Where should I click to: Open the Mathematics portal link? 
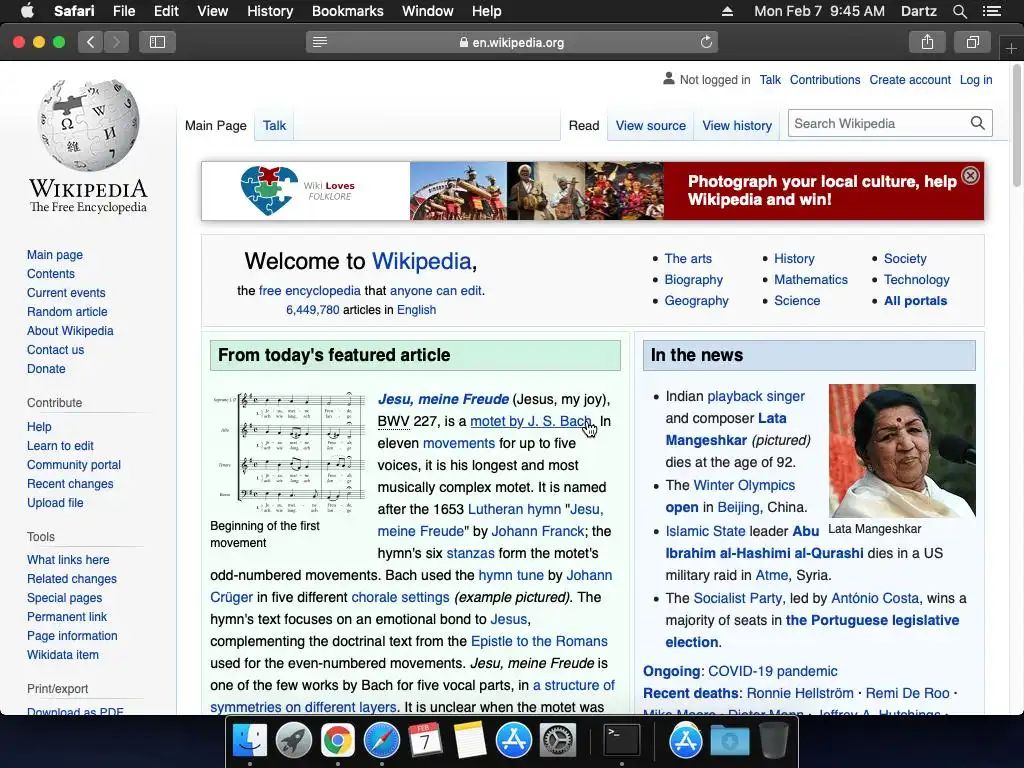point(810,280)
